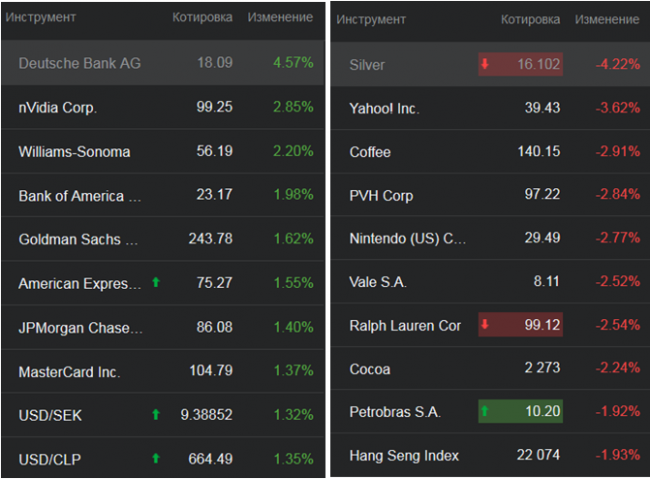The width and height of the screenshot is (650, 479).
Task: Click the red down arrow next to Silver quote
Action: (x=486, y=65)
